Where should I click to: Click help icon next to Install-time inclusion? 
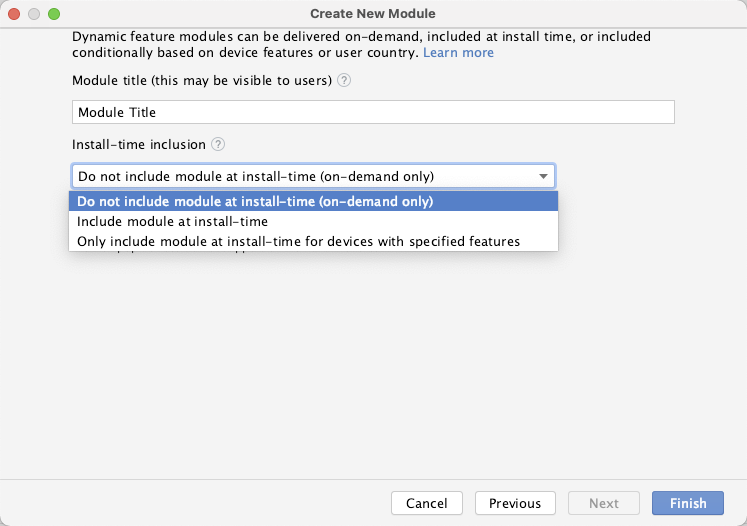coord(218,145)
